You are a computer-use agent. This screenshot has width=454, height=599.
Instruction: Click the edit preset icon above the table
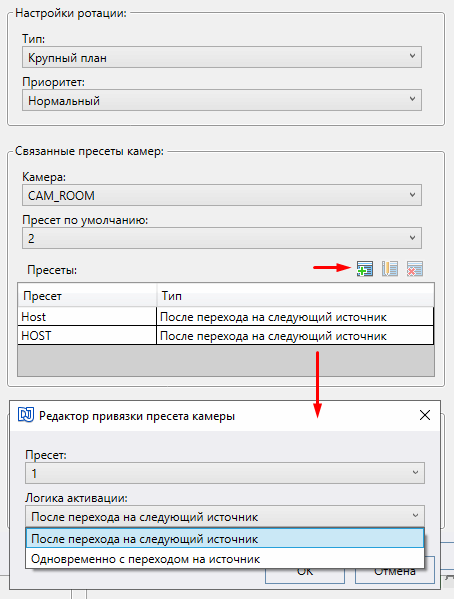(390, 269)
